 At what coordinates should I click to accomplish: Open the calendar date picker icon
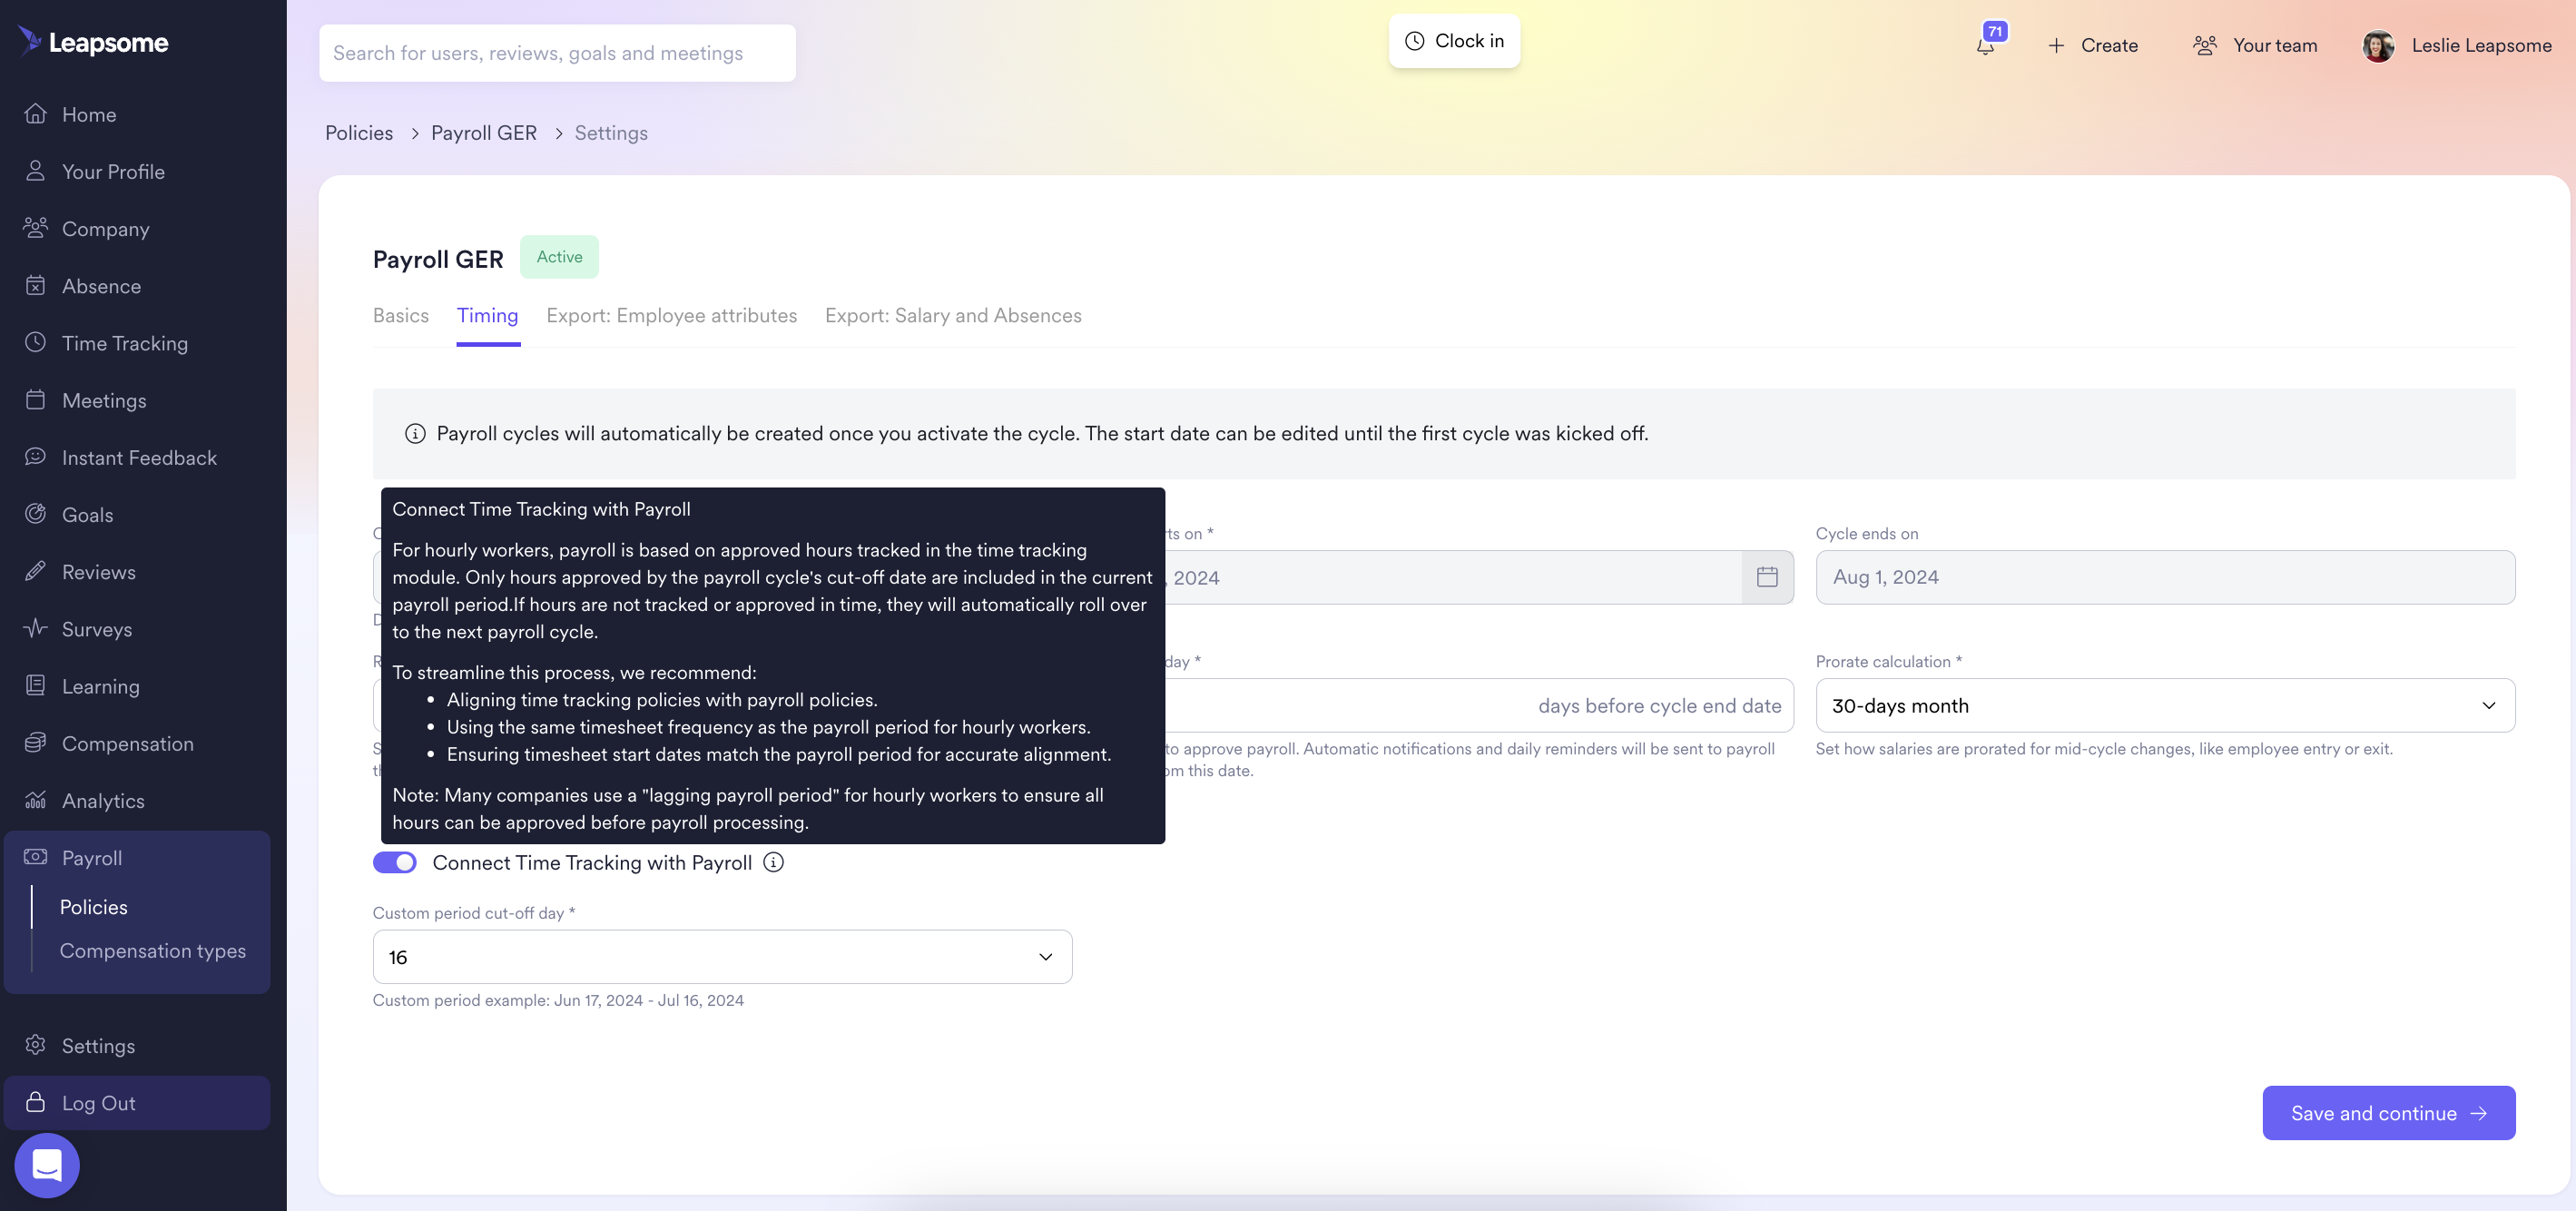pos(1767,577)
